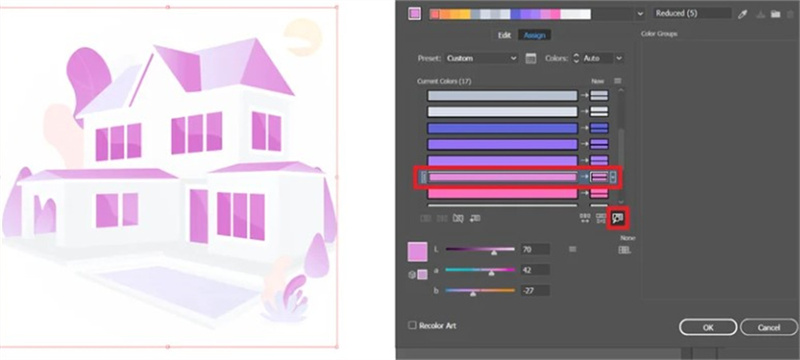Click the exclude selected colors icon
Image resolution: width=800 pixels, height=360 pixels.
coord(458,218)
